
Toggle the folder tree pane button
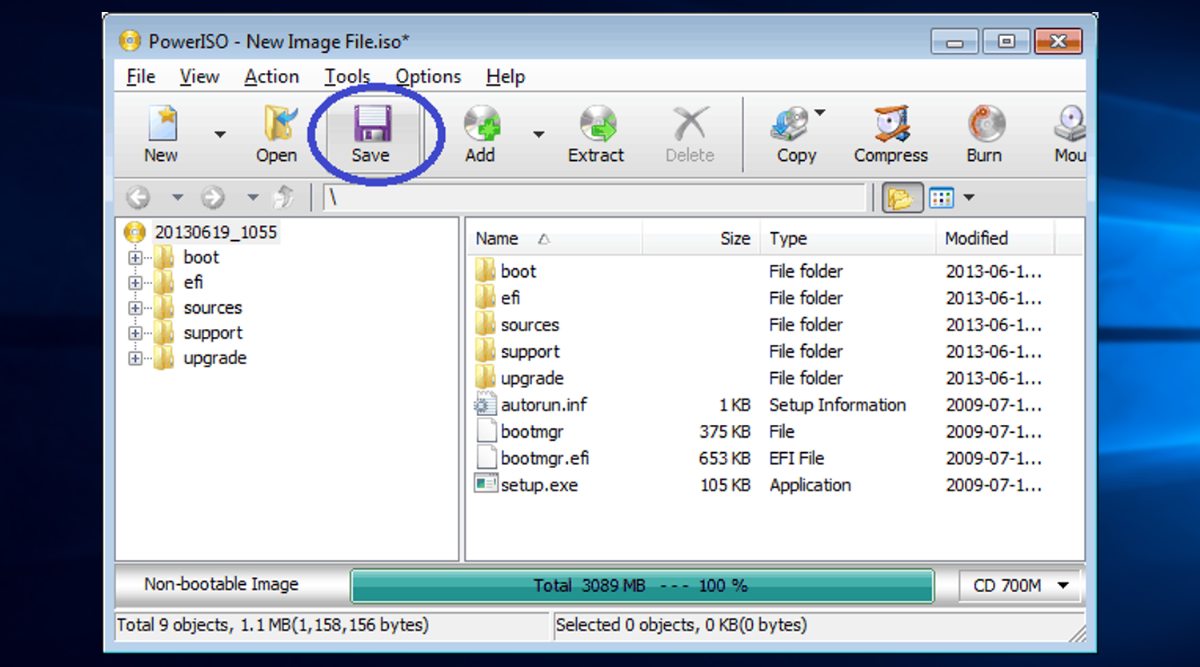(902, 198)
